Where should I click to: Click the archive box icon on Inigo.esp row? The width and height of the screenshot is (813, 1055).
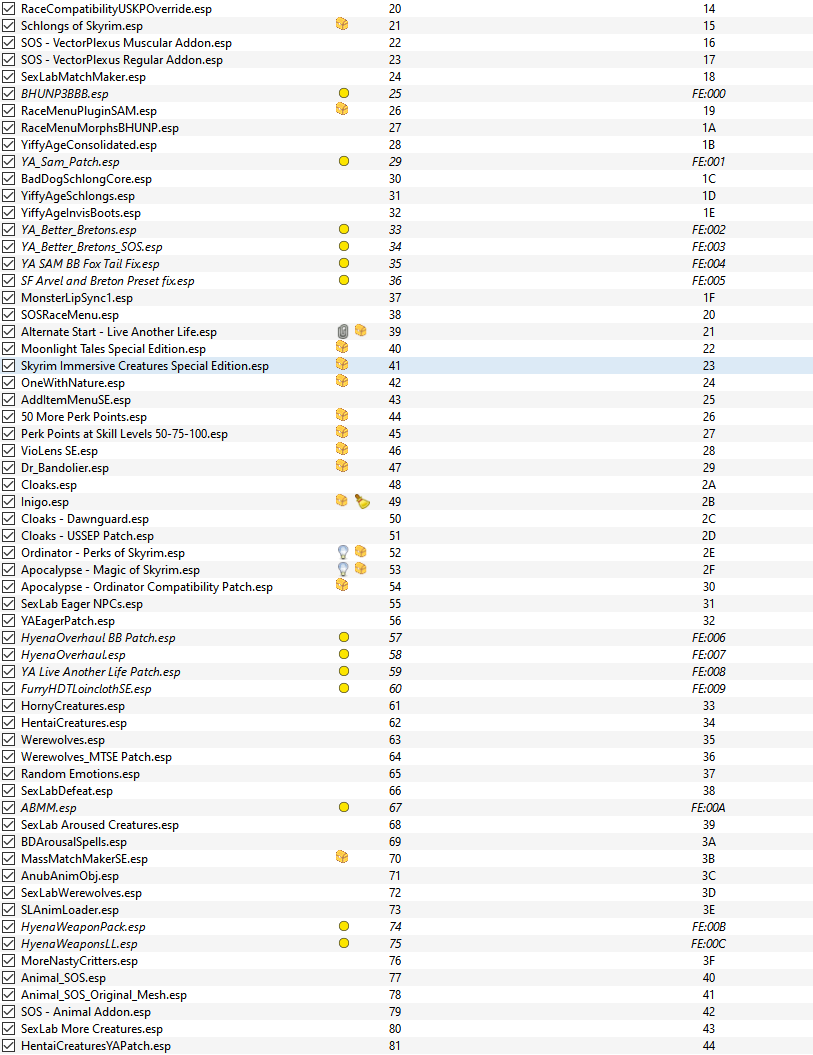click(x=342, y=501)
